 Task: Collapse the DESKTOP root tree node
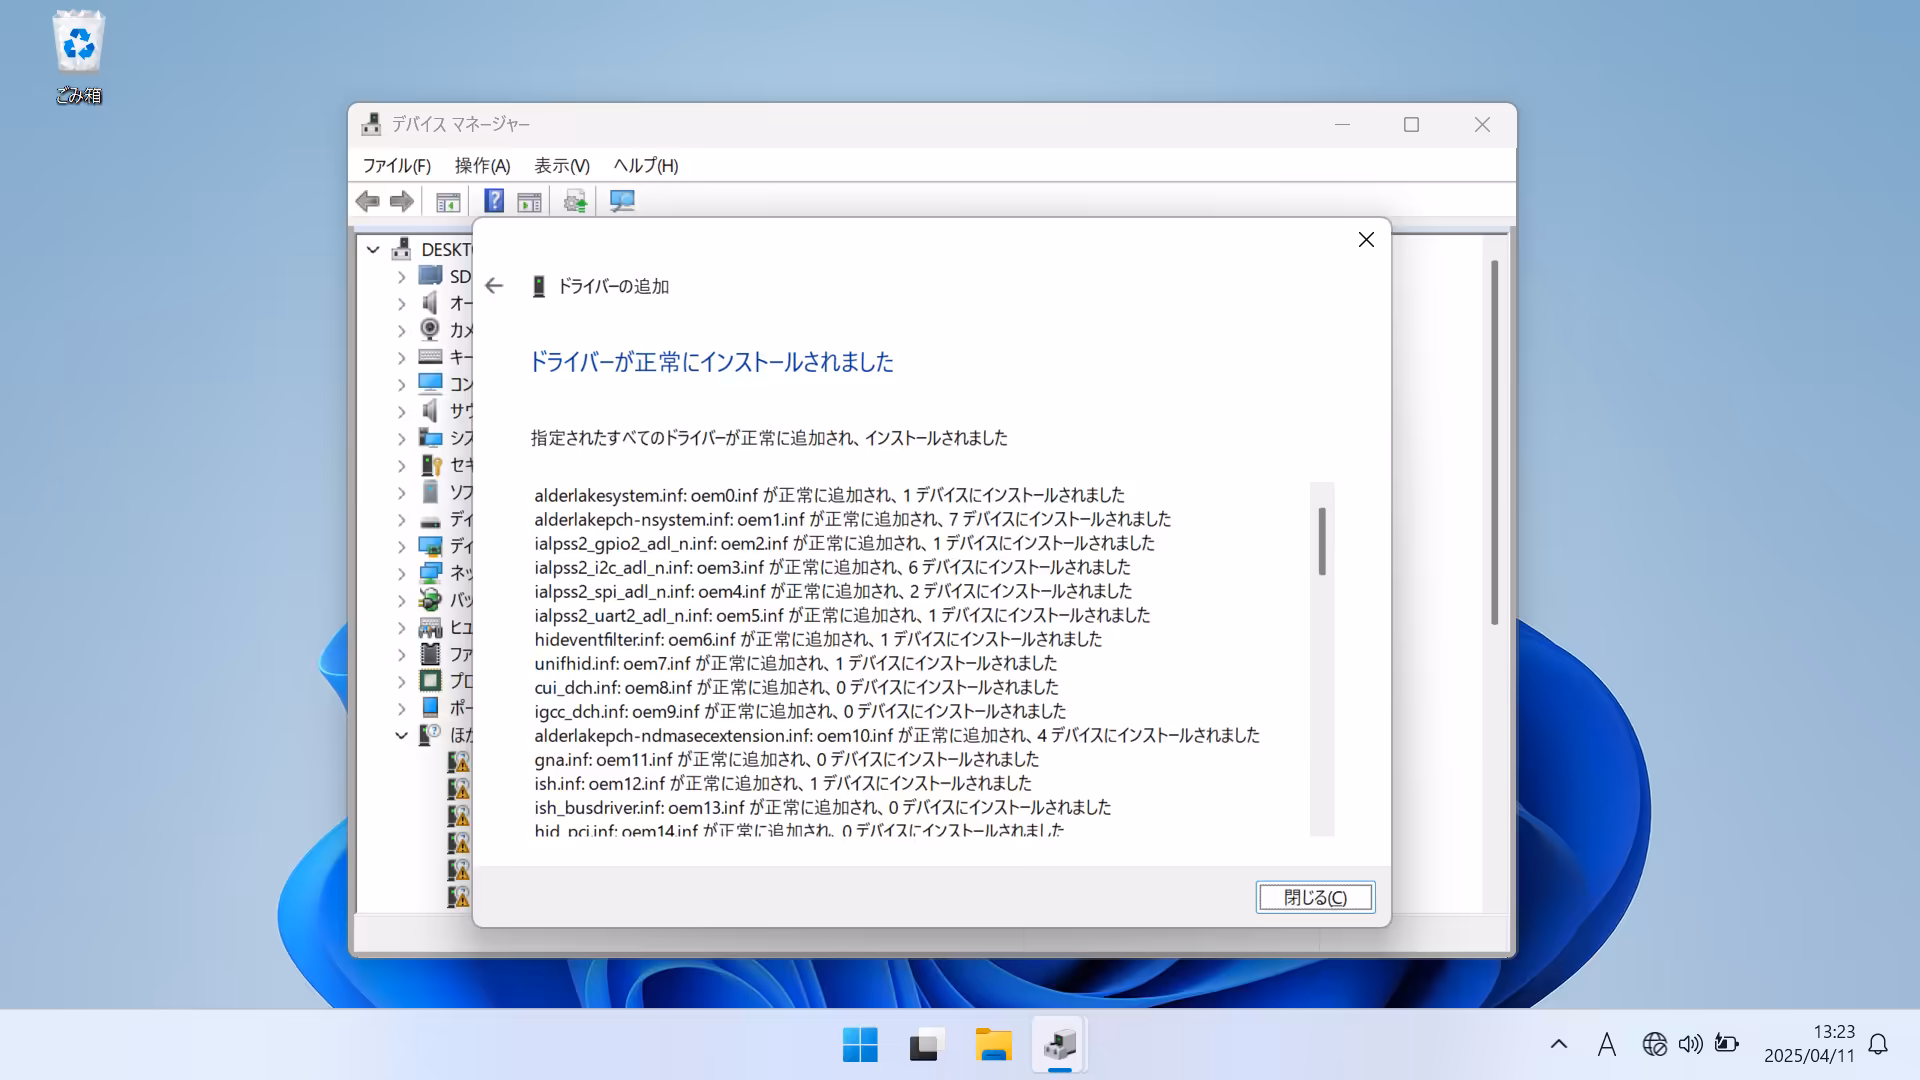click(x=373, y=250)
